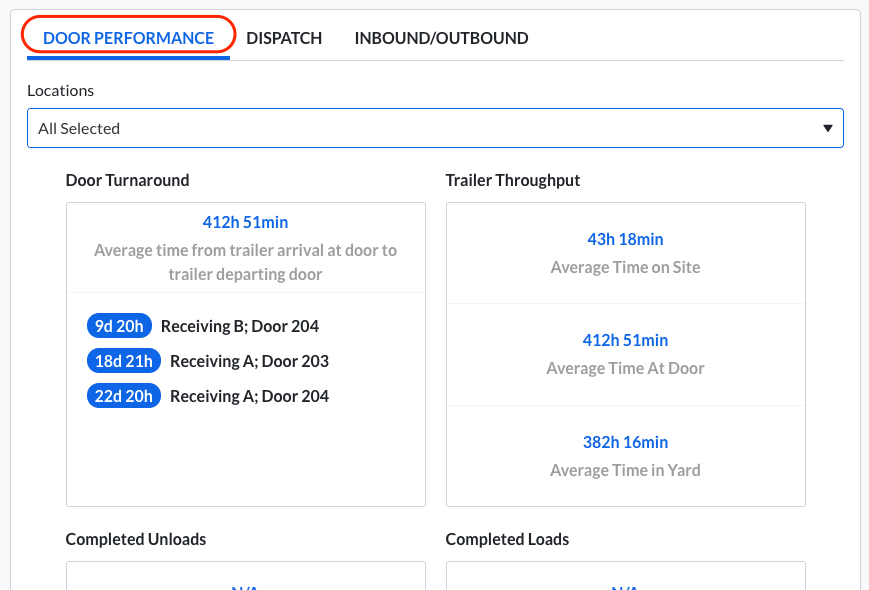869x590 pixels.
Task: Click the 412h 51min door turnaround value
Action: pyautogui.click(x=245, y=221)
